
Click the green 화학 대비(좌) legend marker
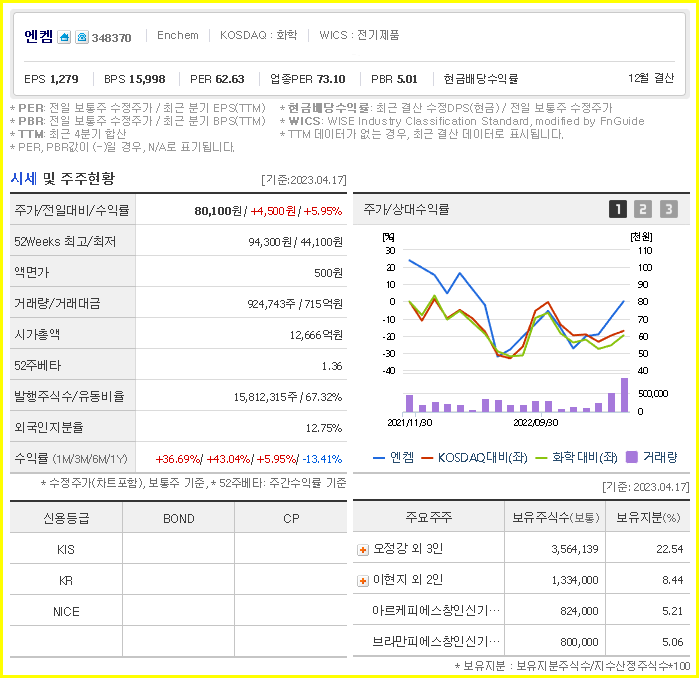coord(541,458)
